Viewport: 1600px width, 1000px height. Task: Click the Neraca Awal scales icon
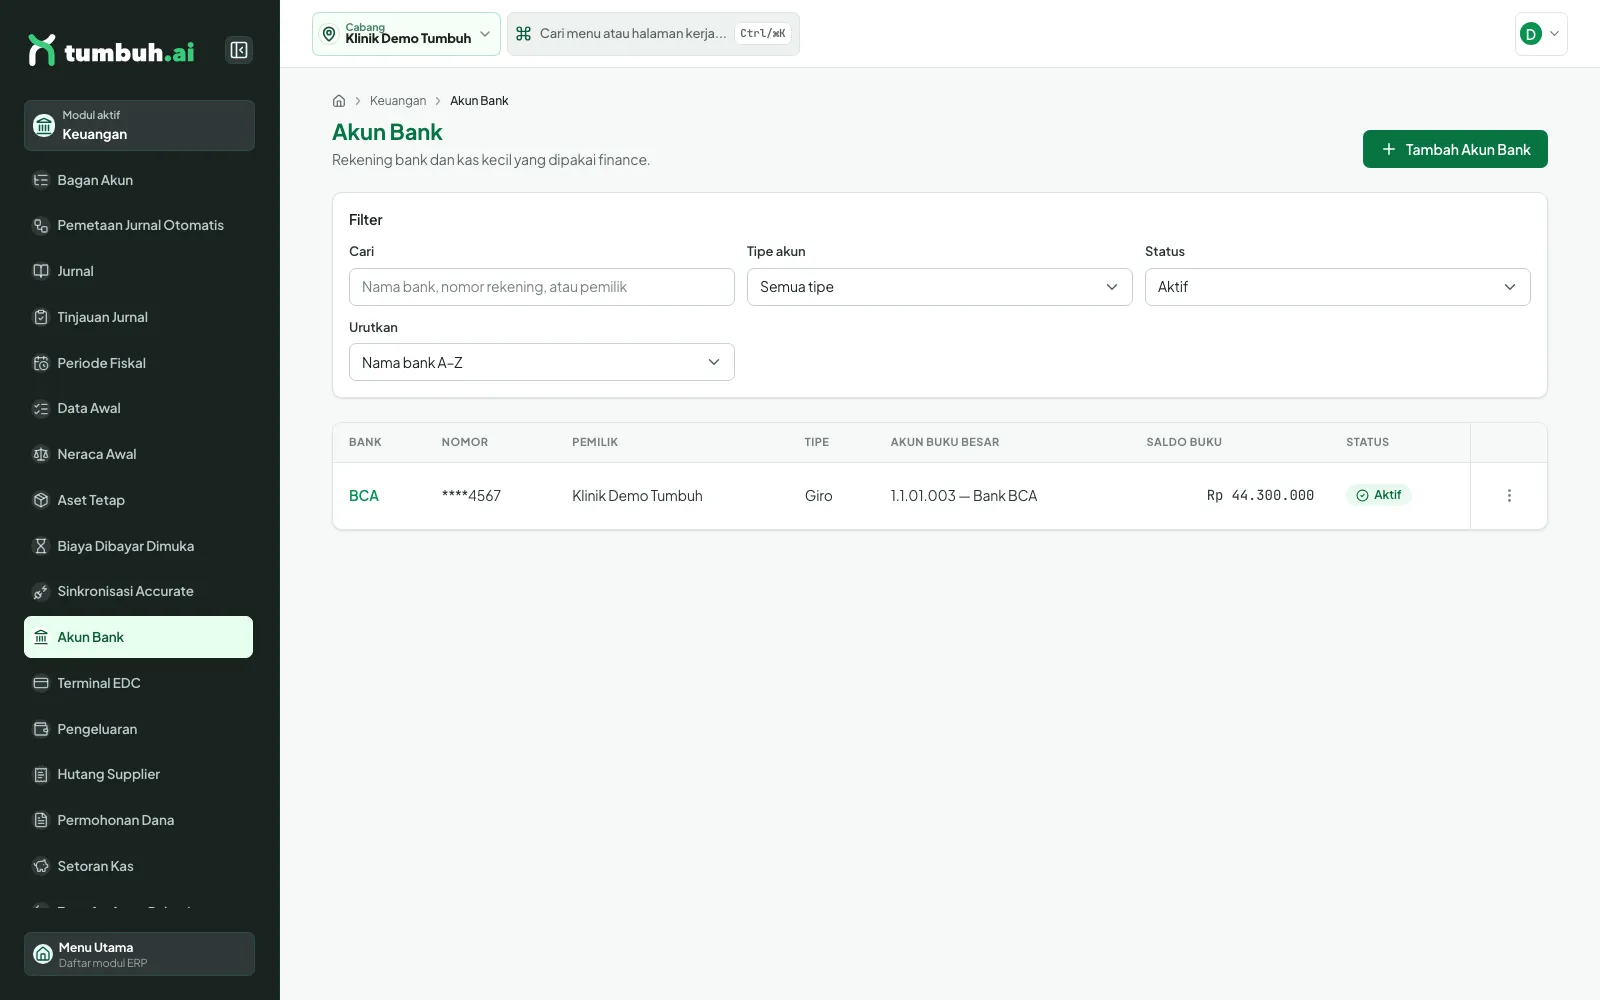(x=41, y=454)
